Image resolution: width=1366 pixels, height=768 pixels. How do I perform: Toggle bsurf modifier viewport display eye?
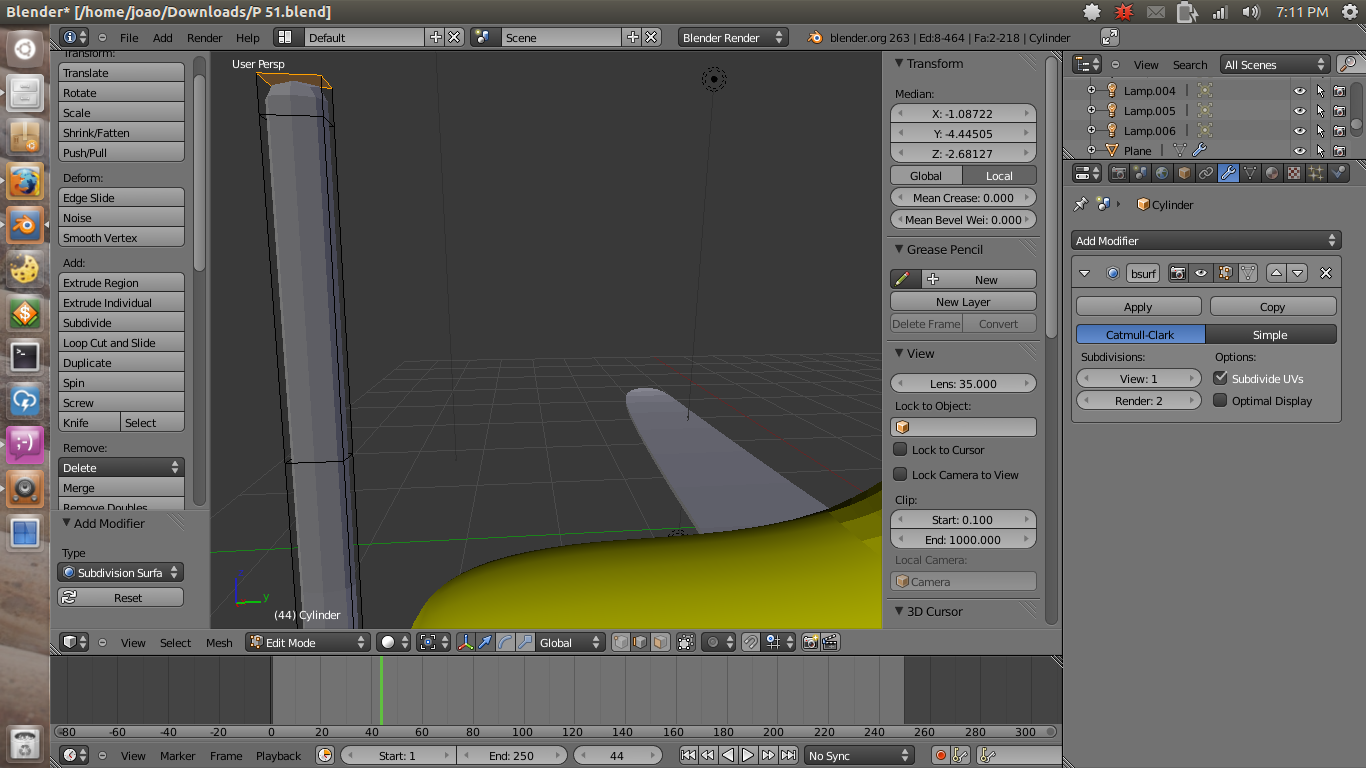tap(1201, 273)
